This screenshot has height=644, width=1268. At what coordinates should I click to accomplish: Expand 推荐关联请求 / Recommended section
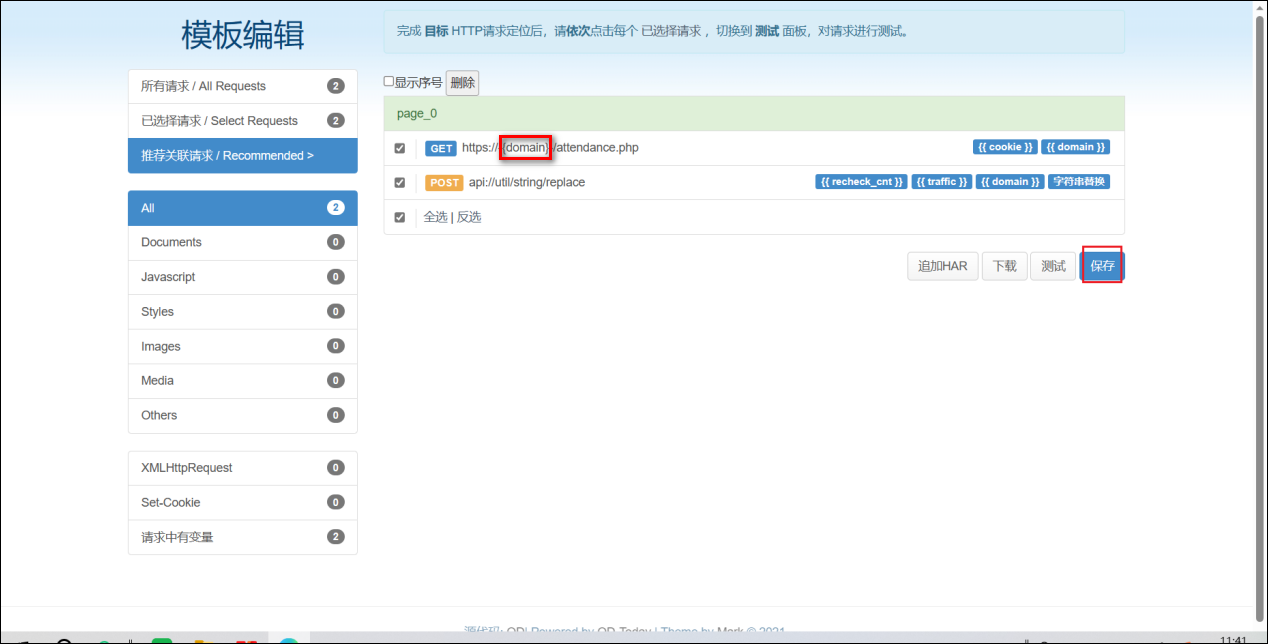[x=242, y=156]
